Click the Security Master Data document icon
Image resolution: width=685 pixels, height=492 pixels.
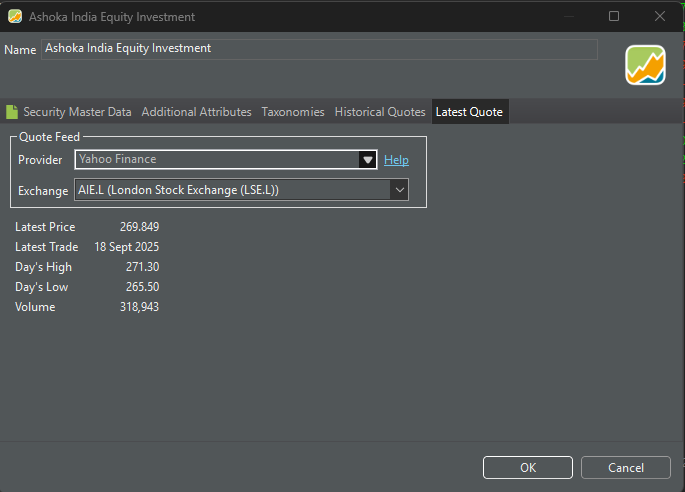[12, 112]
